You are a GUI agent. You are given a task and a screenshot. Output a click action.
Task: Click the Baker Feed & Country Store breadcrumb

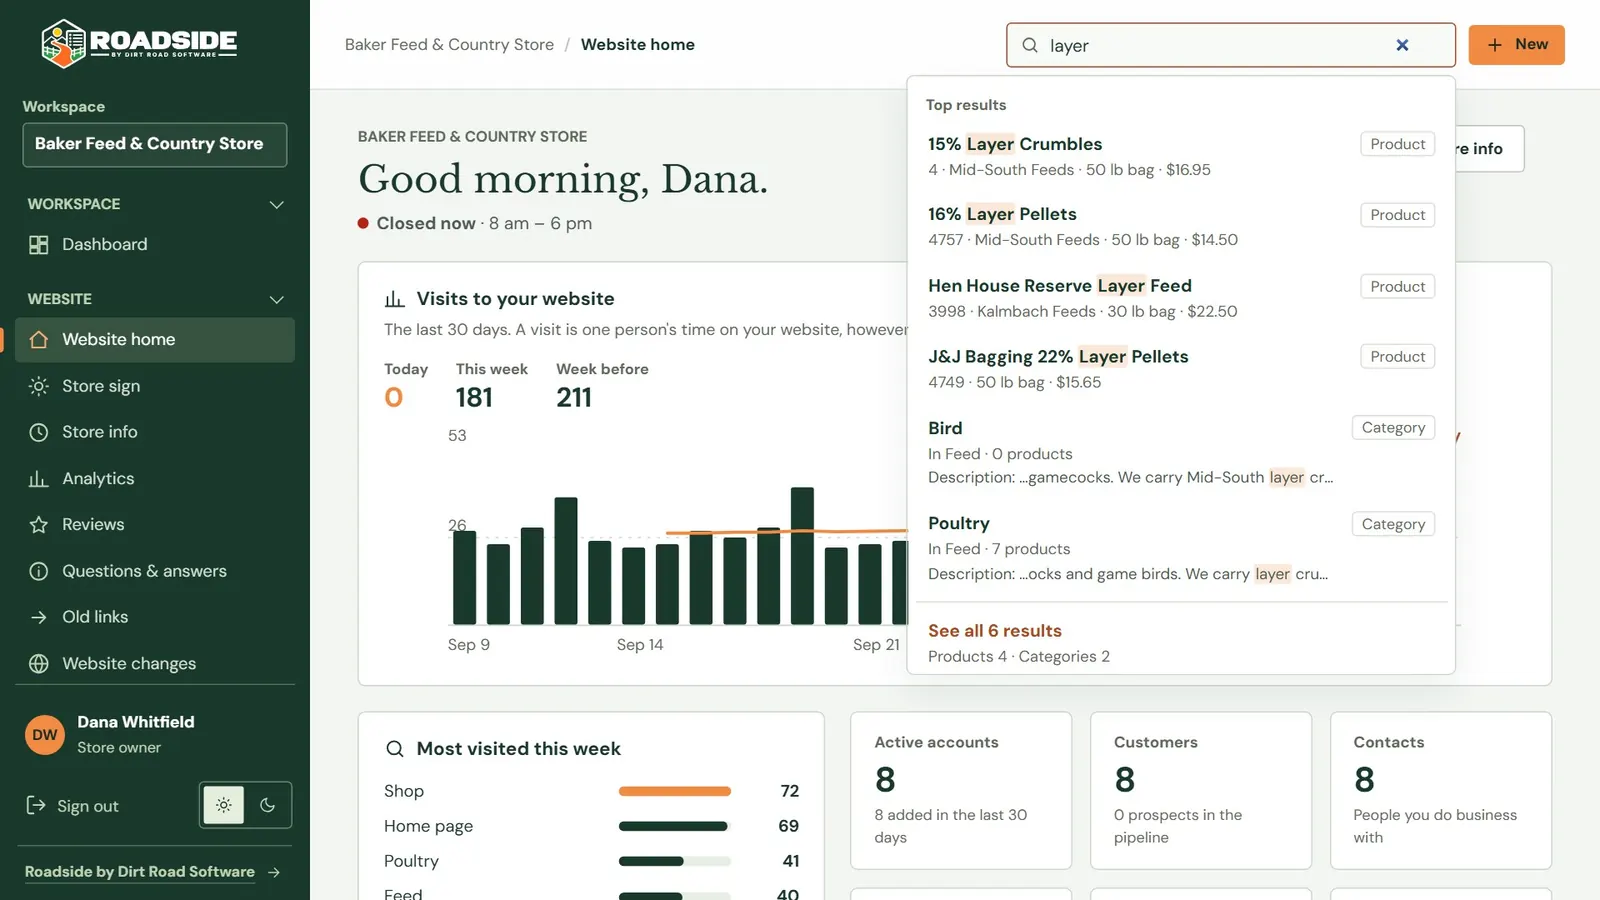449,45
